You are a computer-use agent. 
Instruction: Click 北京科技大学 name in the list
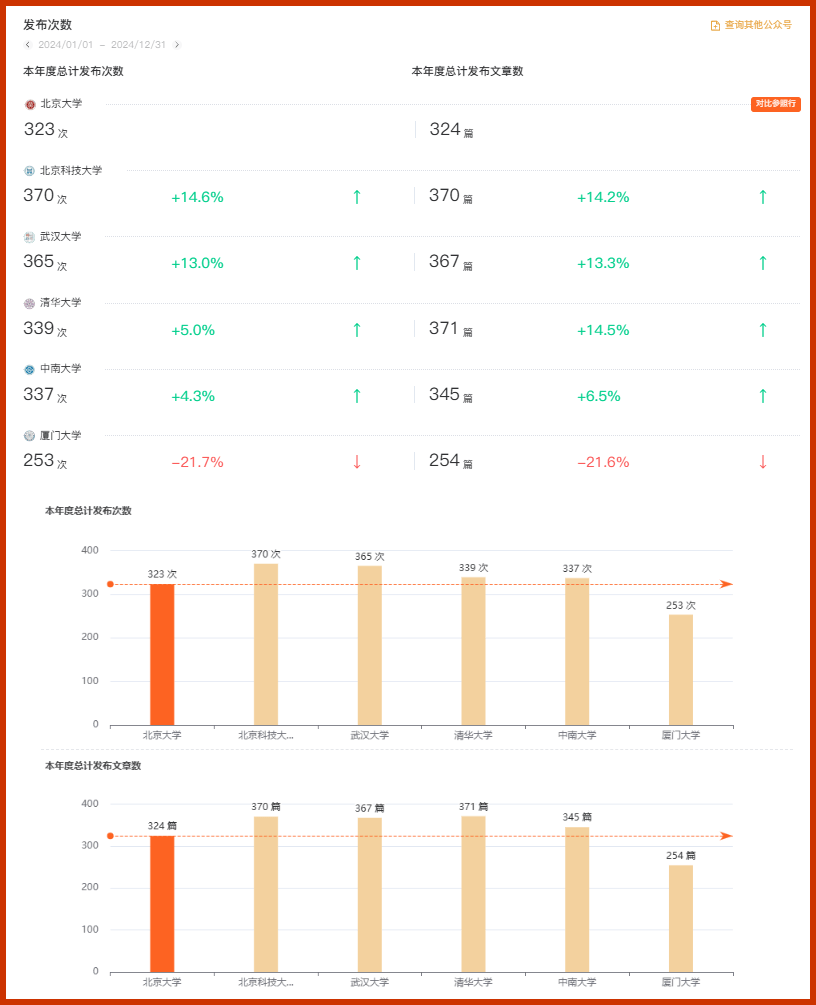click(x=71, y=170)
